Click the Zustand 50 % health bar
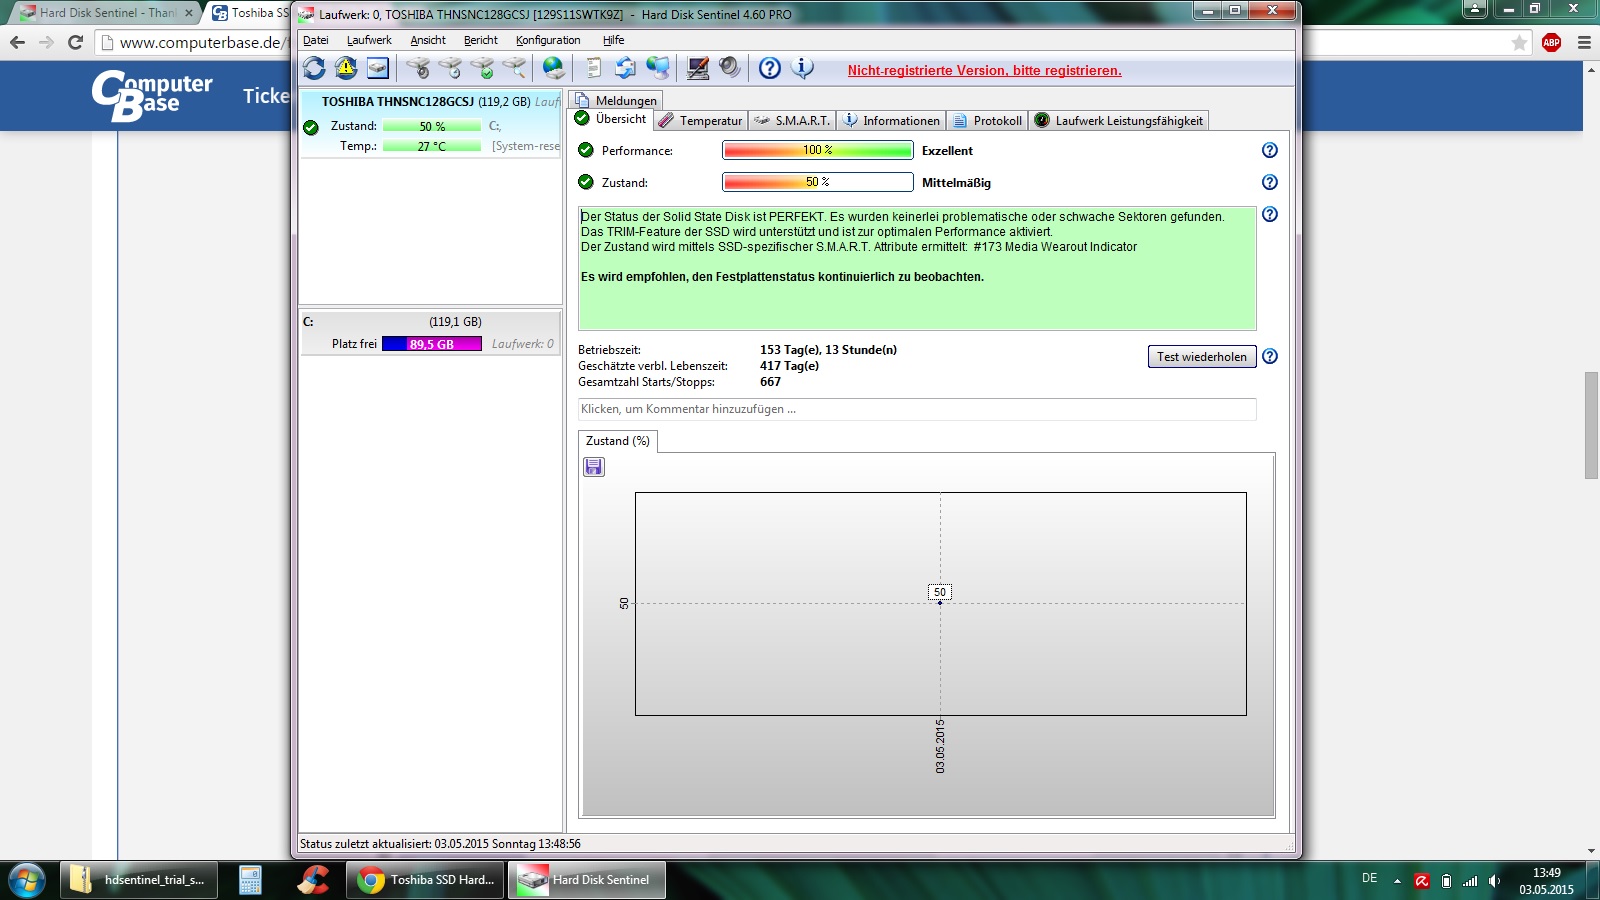 pyautogui.click(x=818, y=182)
